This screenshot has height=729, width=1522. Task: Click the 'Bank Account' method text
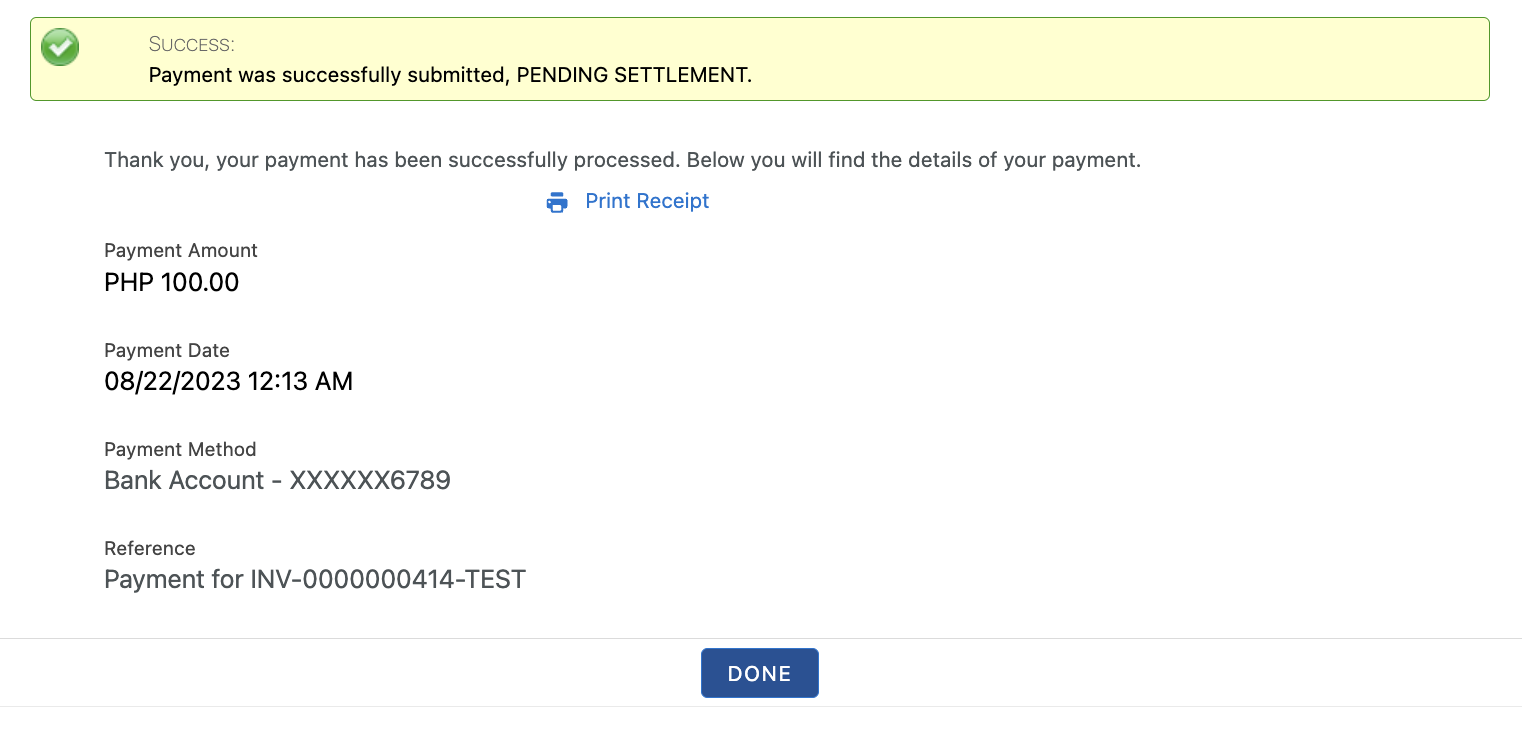pos(184,480)
